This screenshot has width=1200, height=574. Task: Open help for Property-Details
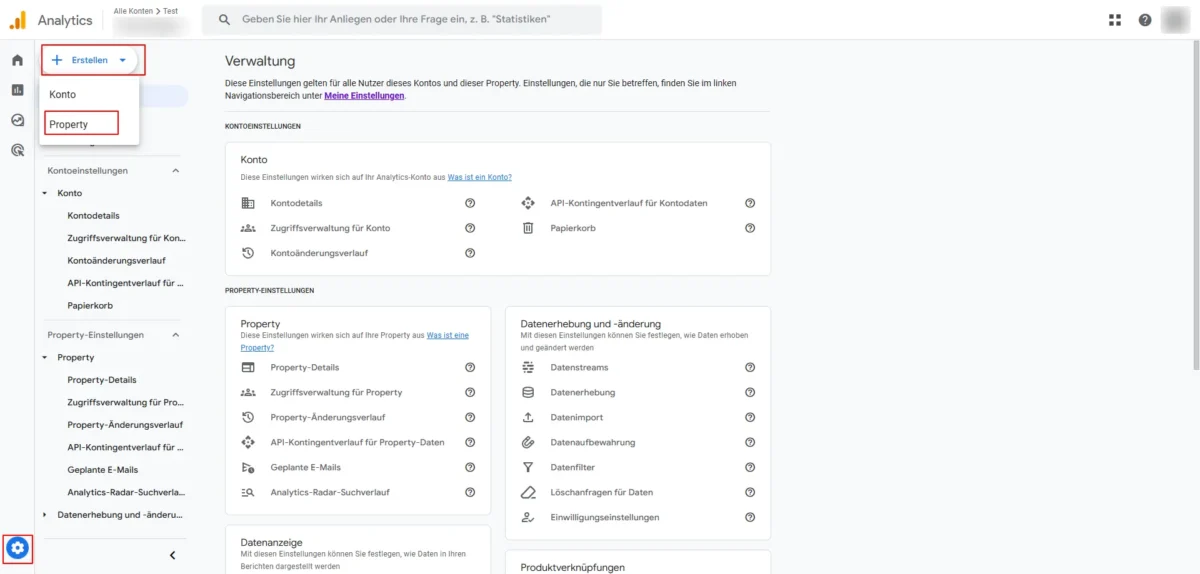470,367
